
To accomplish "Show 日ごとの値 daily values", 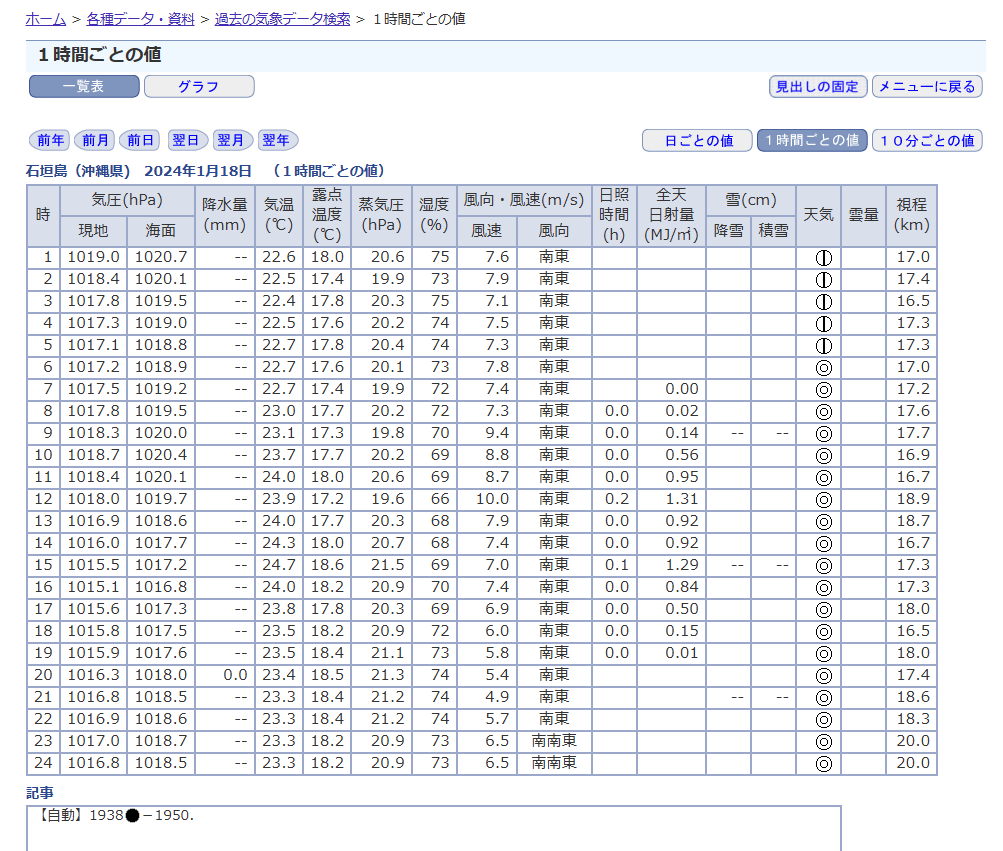I will tap(697, 141).
